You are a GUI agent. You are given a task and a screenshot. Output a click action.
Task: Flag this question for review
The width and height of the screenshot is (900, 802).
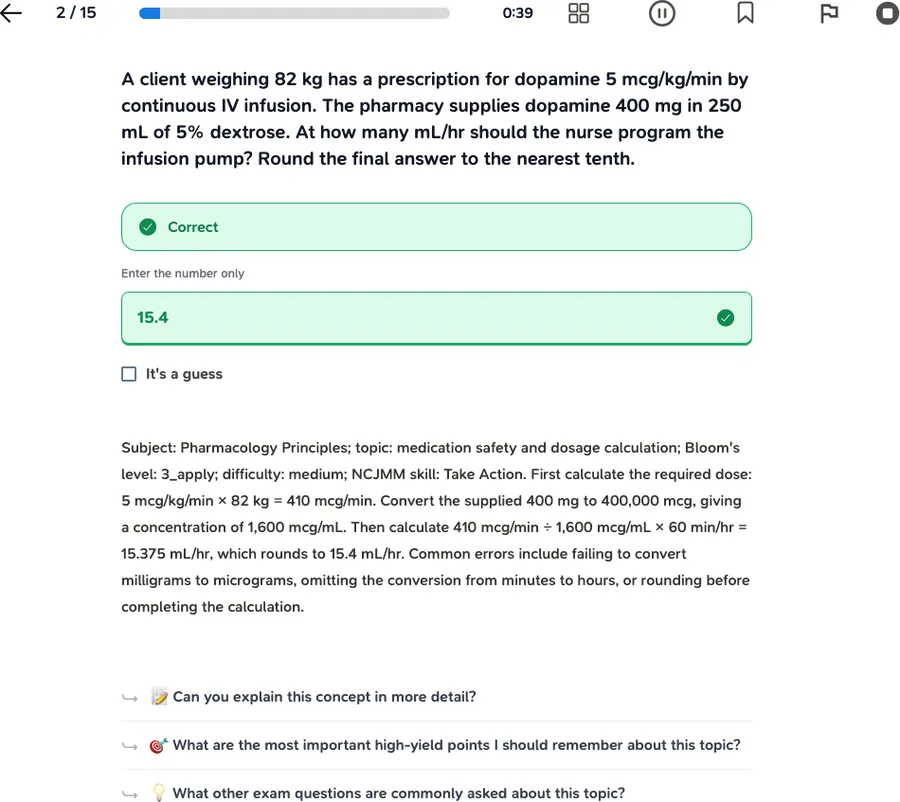tap(829, 13)
